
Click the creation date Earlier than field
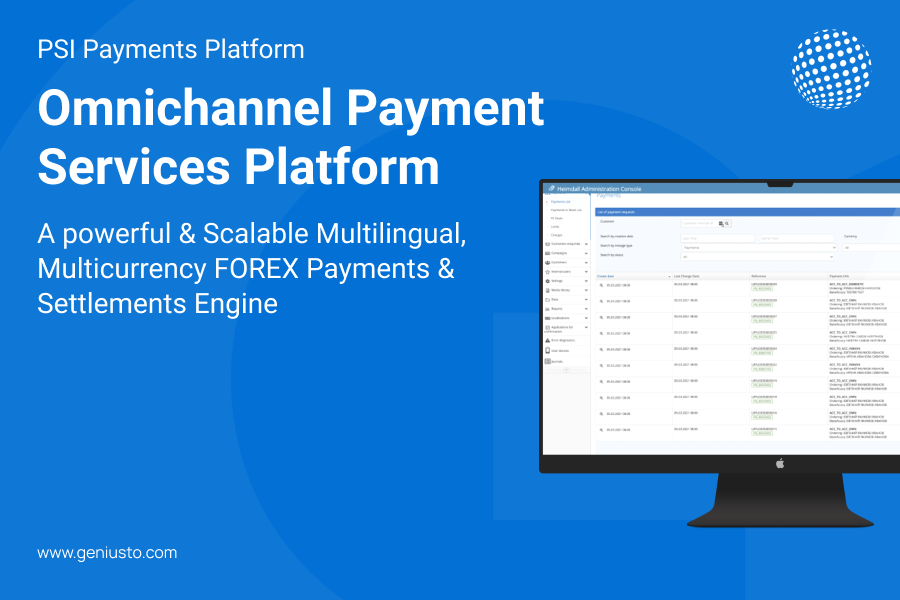click(797, 238)
